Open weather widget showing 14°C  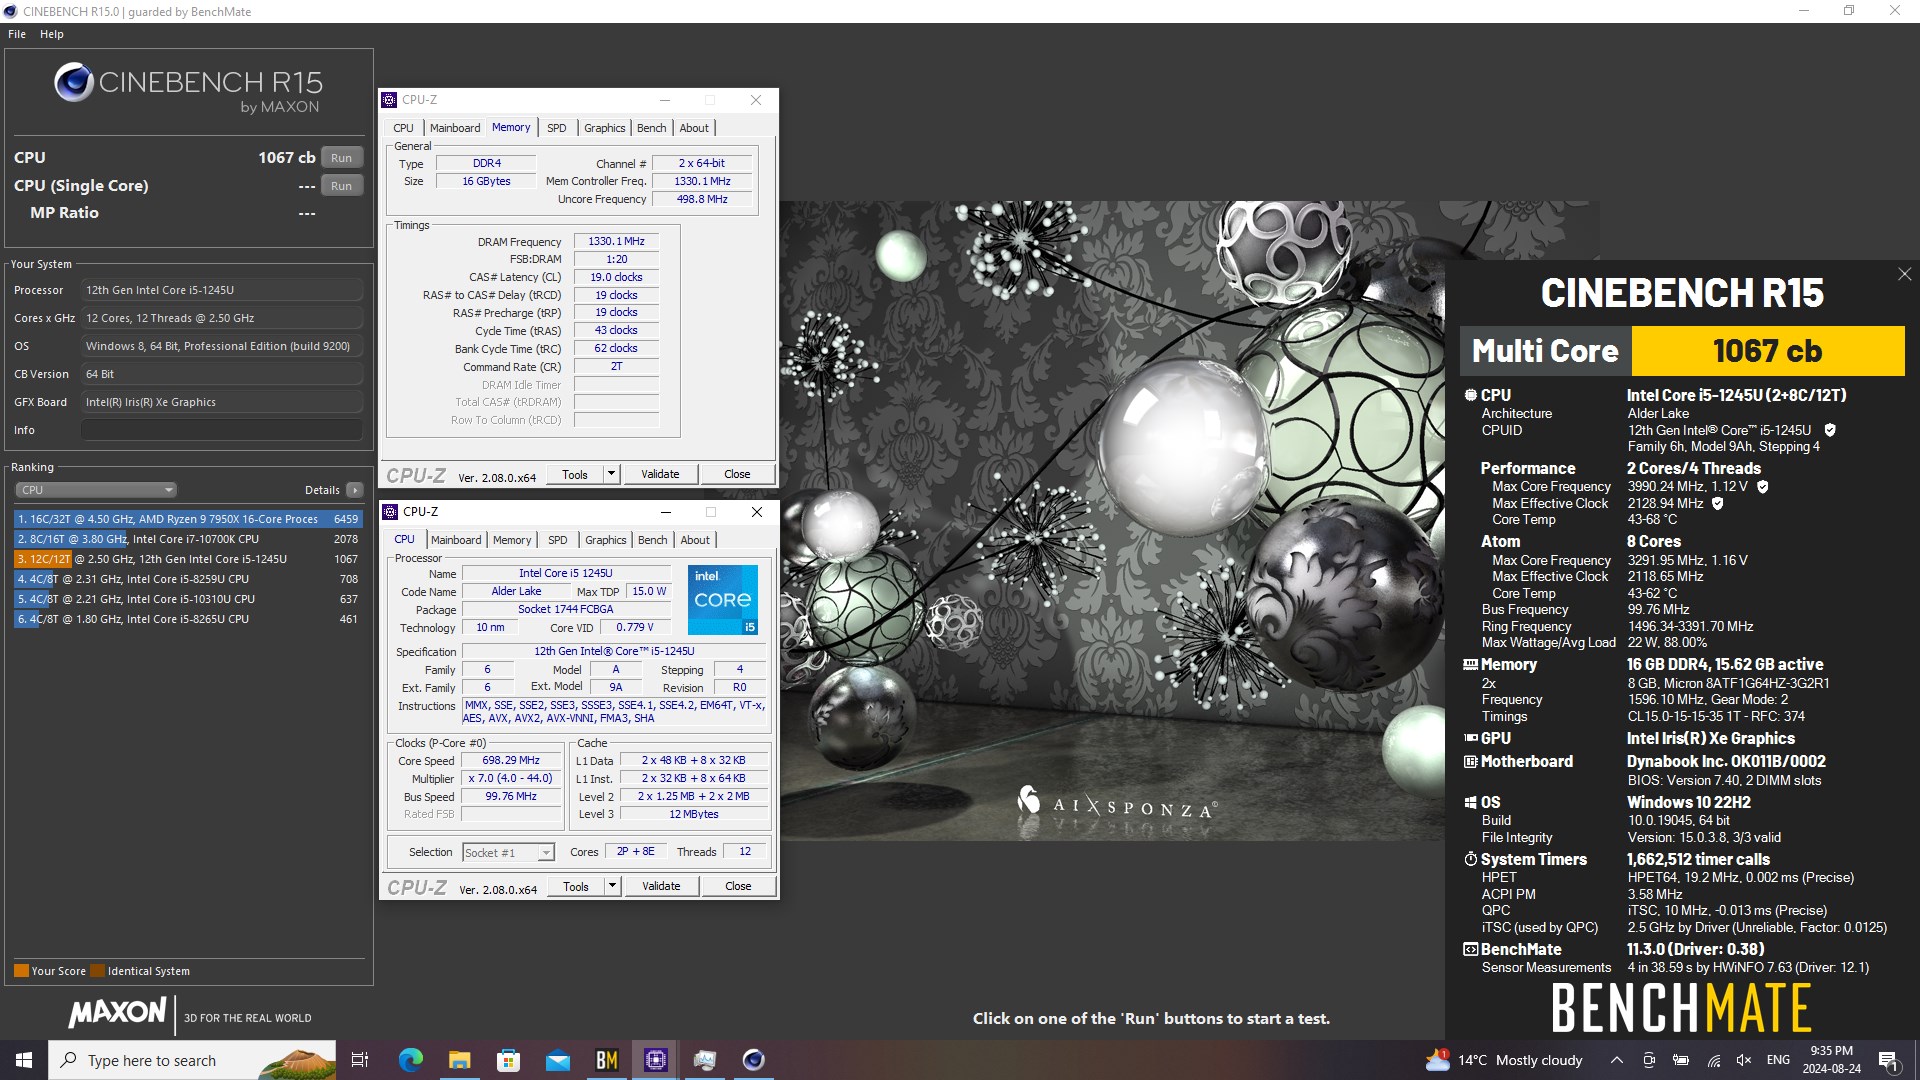point(1504,1060)
